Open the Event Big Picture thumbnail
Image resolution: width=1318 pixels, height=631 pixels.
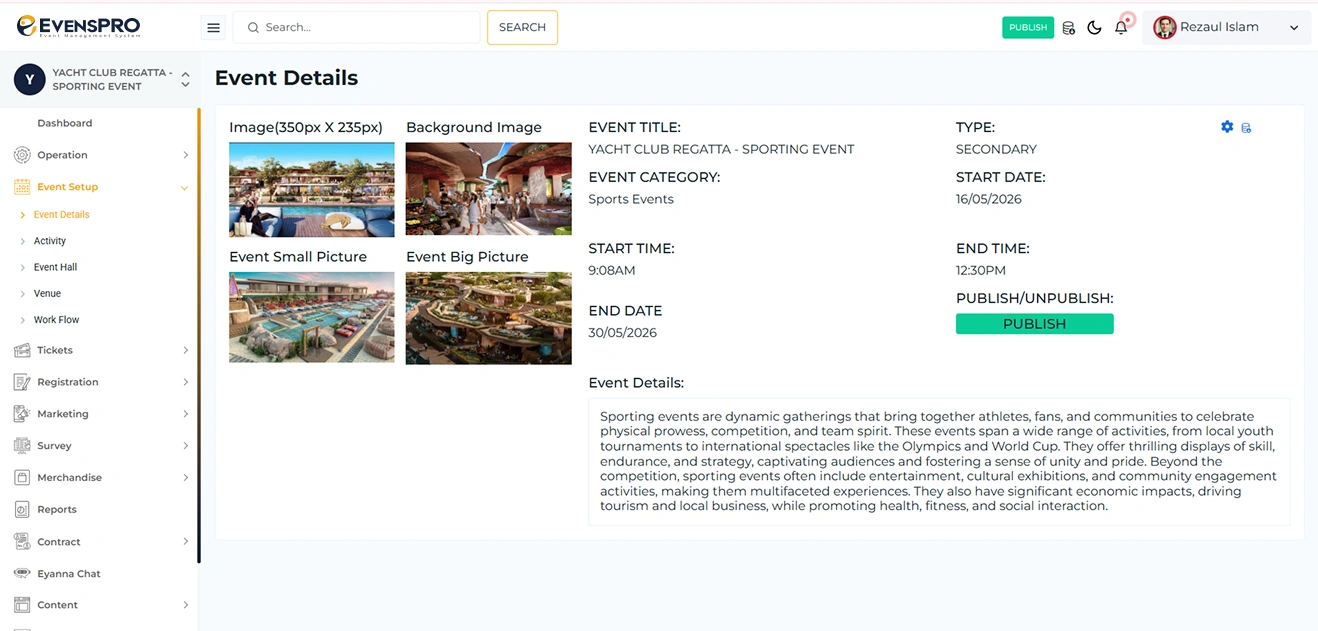tap(489, 318)
